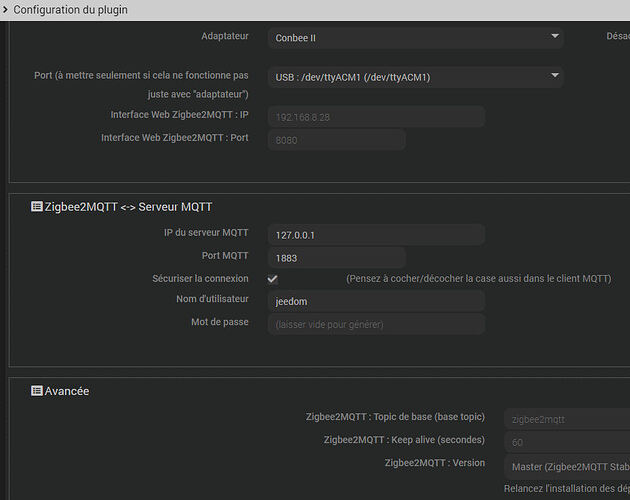Uncheck the Sécuriser la connexion checkbox

point(272,279)
